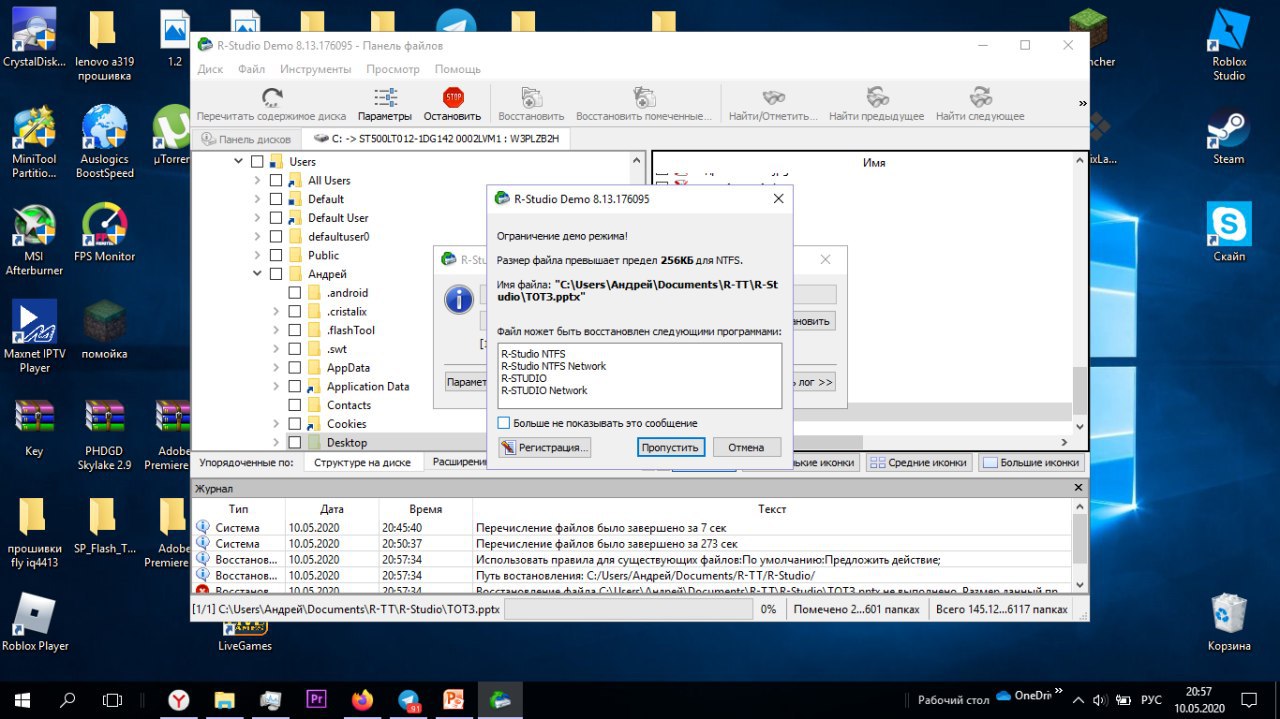
Task: Collapse the Андрей tree node
Action: [257, 274]
